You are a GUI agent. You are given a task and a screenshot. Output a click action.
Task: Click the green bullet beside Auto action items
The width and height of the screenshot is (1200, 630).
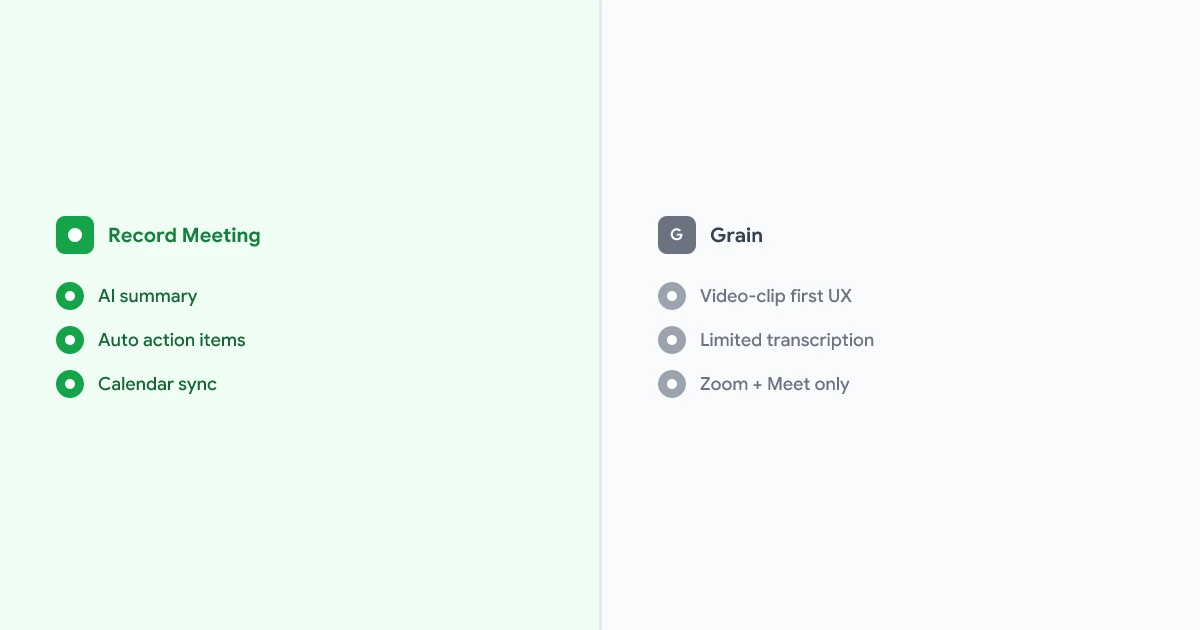coord(70,340)
